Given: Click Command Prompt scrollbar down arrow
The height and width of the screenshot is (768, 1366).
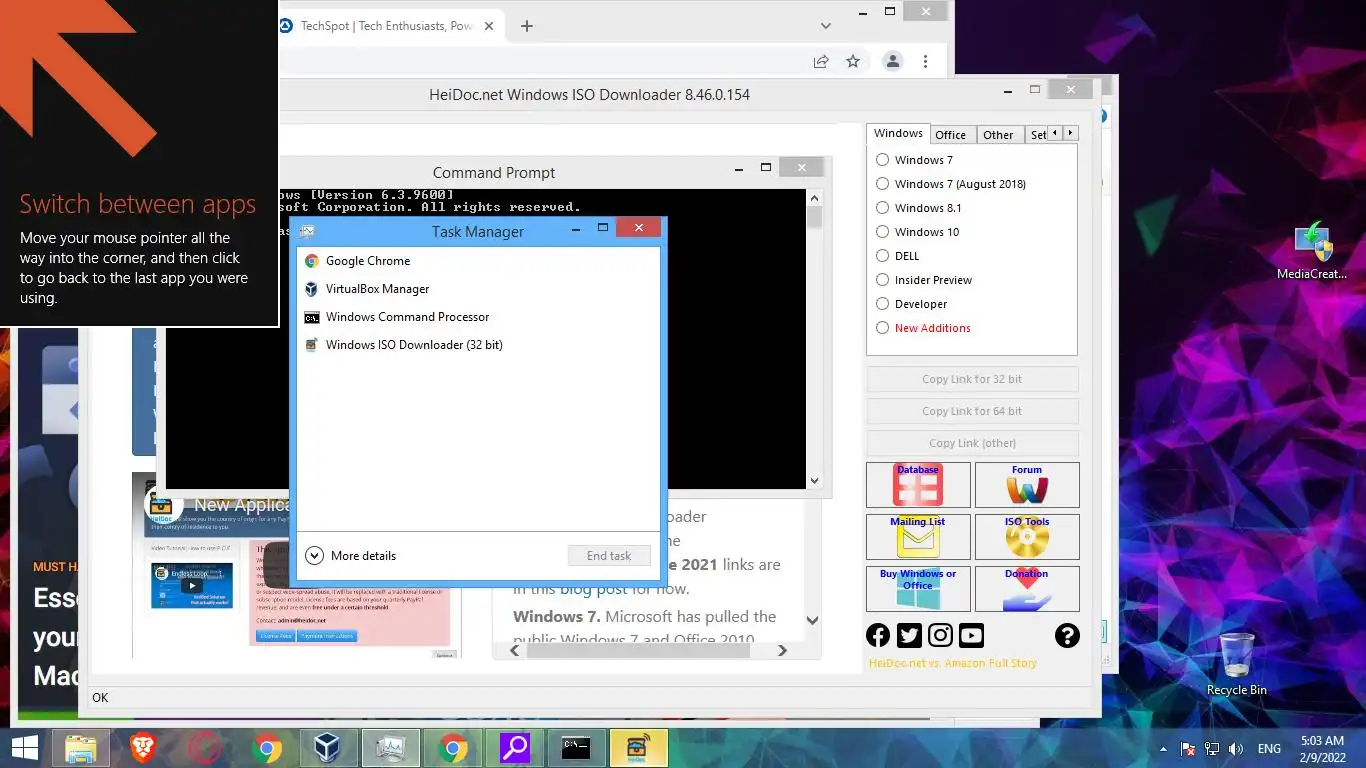Looking at the screenshot, I should [814, 481].
